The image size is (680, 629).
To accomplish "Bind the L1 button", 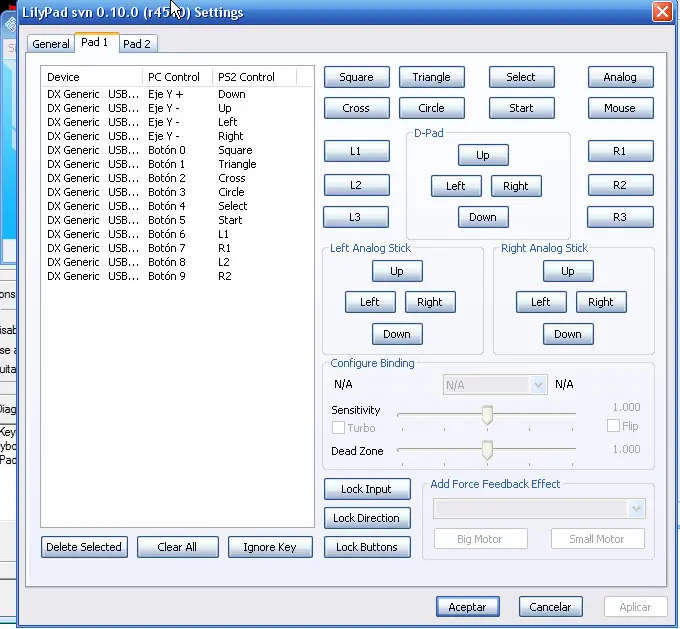I will click(356, 151).
